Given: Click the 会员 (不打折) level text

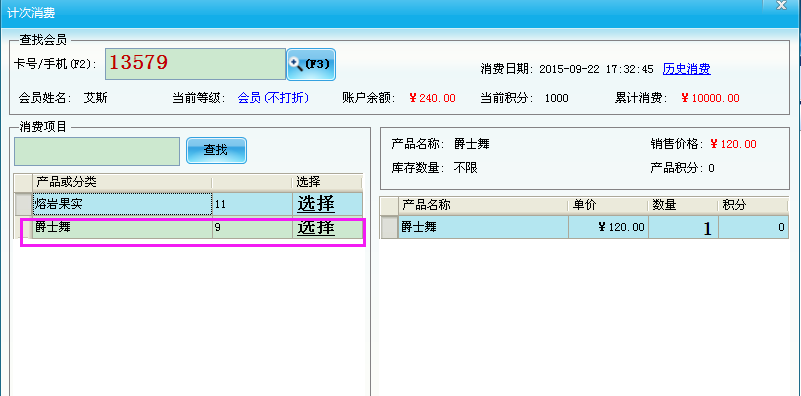Looking at the screenshot, I should click(x=273, y=98).
